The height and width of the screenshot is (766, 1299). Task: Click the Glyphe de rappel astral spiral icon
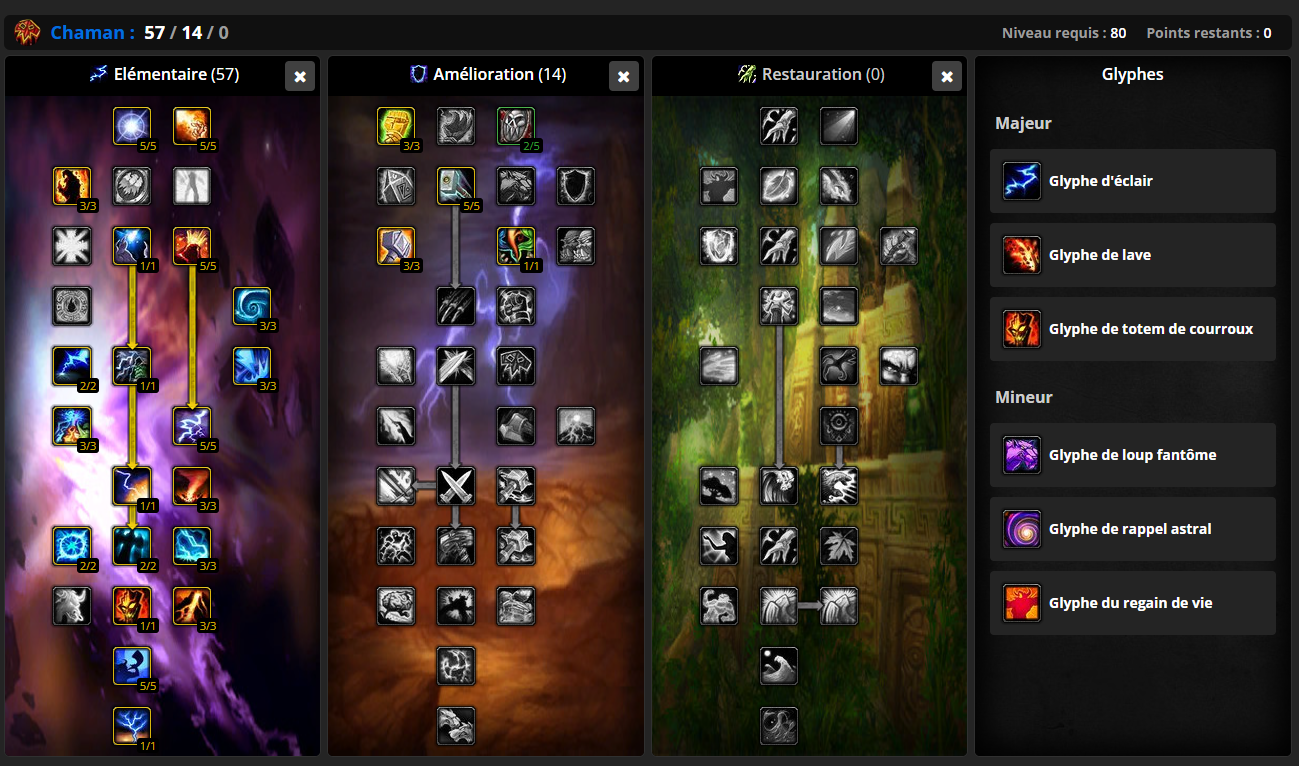[x=1022, y=529]
